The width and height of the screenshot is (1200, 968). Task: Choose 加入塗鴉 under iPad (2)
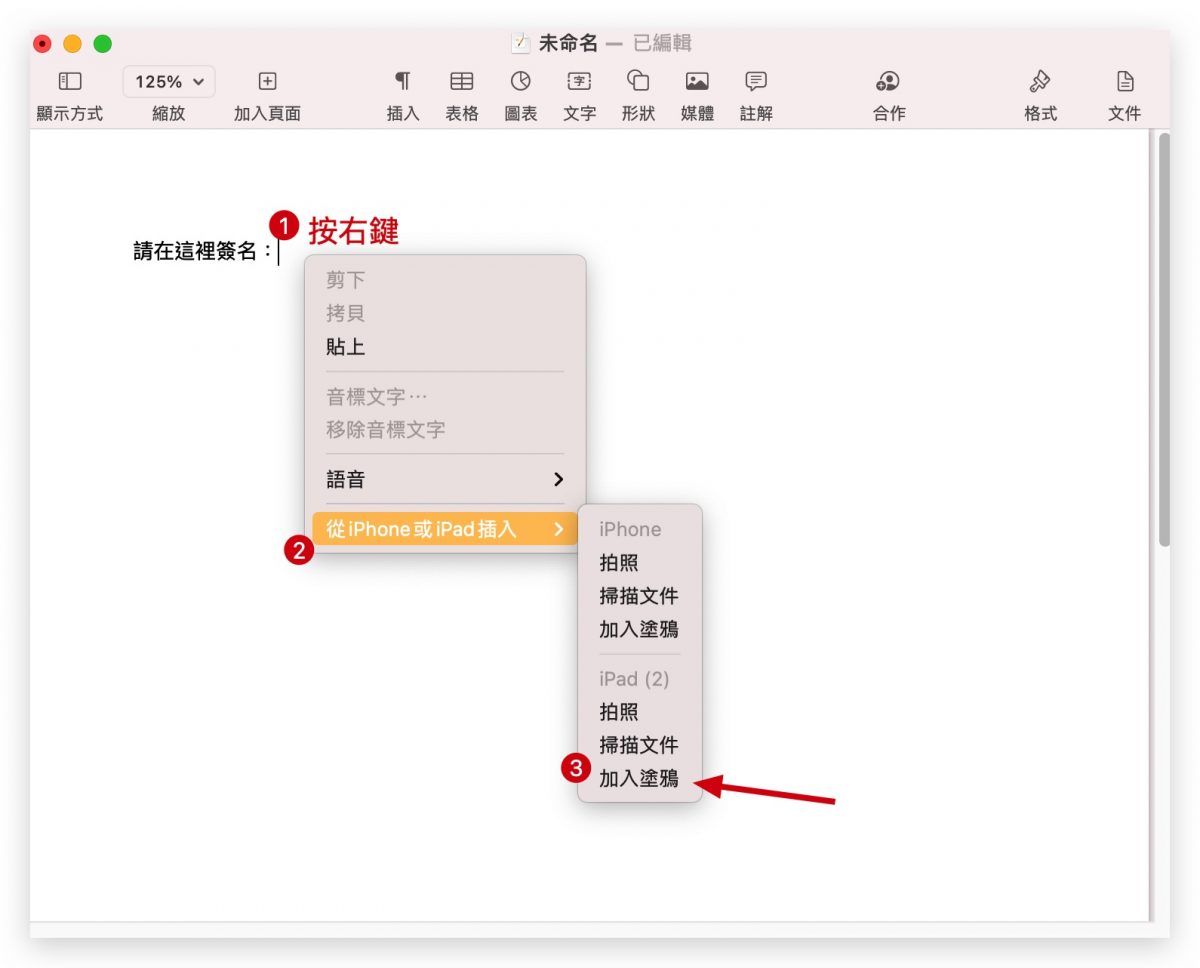(x=640, y=779)
